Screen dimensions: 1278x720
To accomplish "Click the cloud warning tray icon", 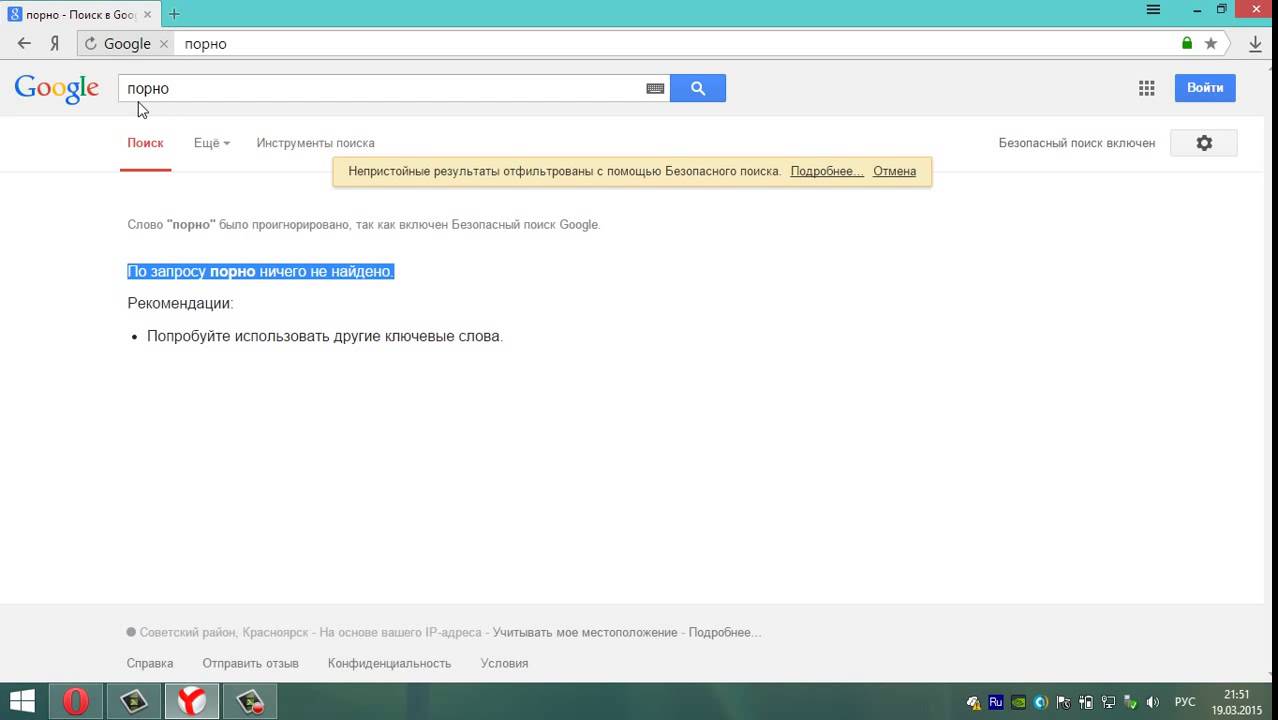I will pos(974,702).
